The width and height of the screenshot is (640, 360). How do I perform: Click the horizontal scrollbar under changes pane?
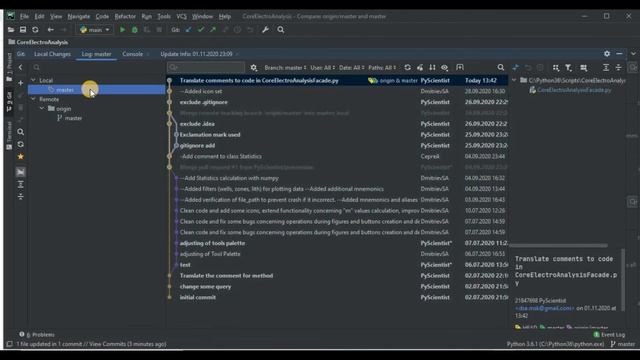[559, 246]
